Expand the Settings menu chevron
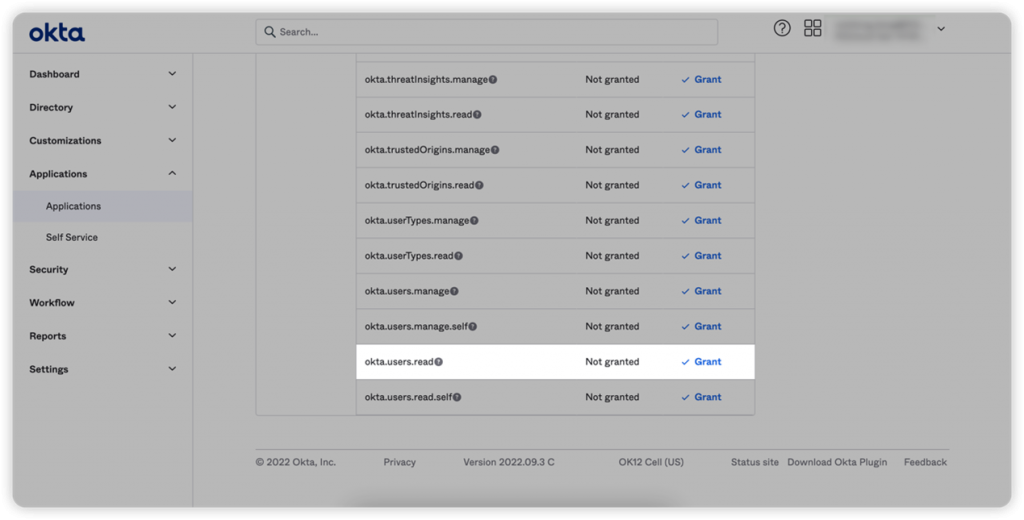The height and width of the screenshot is (520, 1024). 172,369
